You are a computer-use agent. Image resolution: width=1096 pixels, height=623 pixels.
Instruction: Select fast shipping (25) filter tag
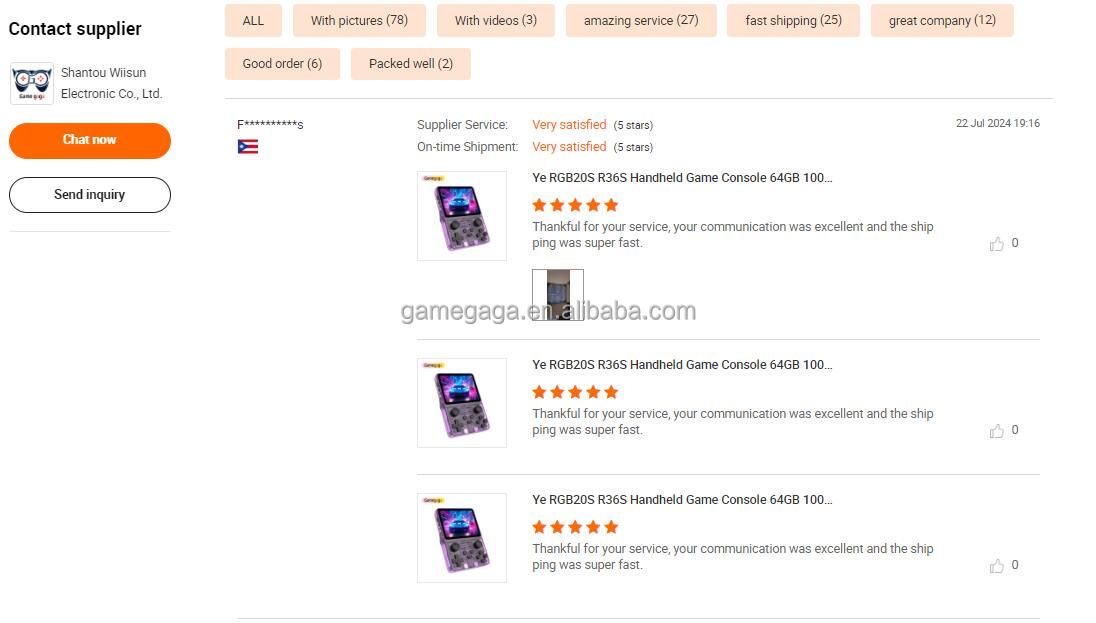click(x=793, y=20)
